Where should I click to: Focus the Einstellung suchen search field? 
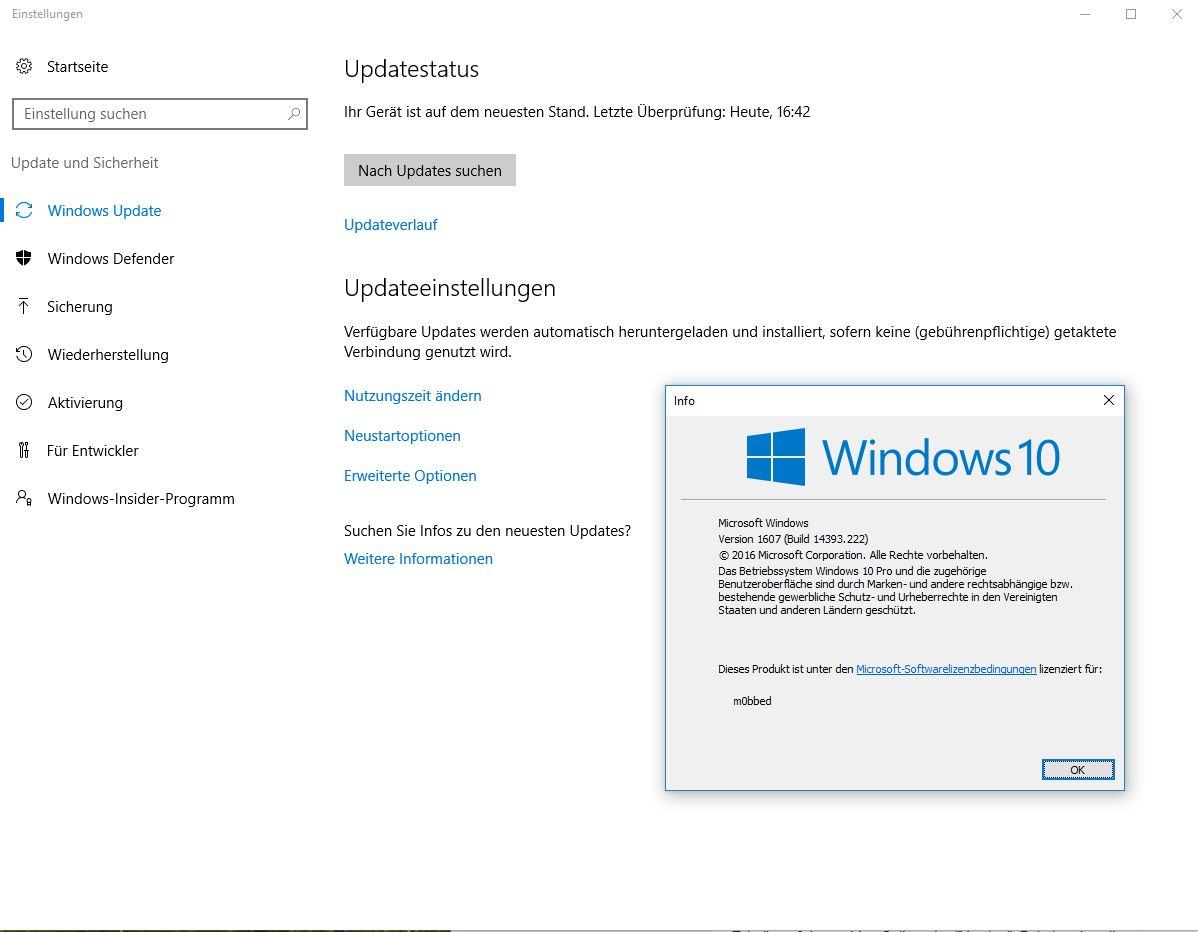[160, 114]
